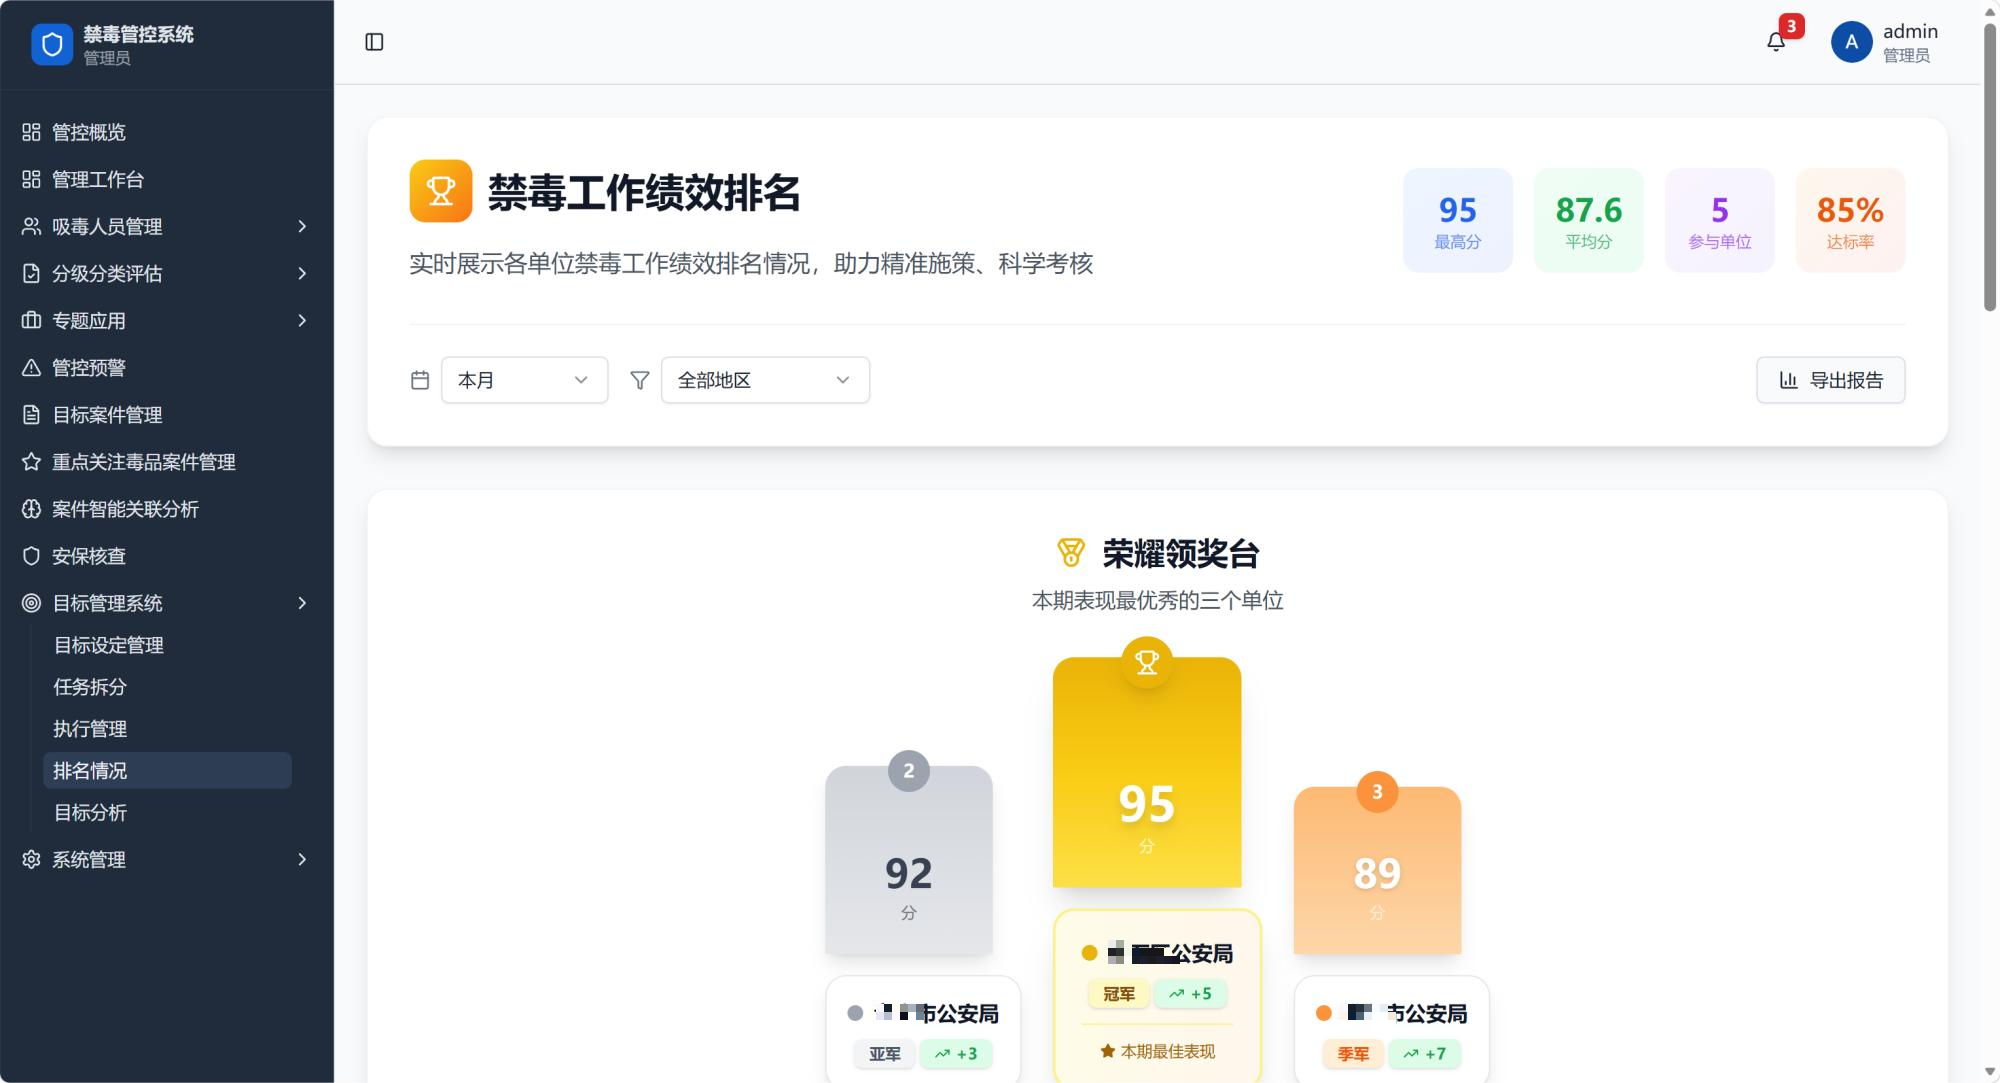Click the 管理工作台 grid icon
Screen dimensions: 2000x1083
point(32,179)
